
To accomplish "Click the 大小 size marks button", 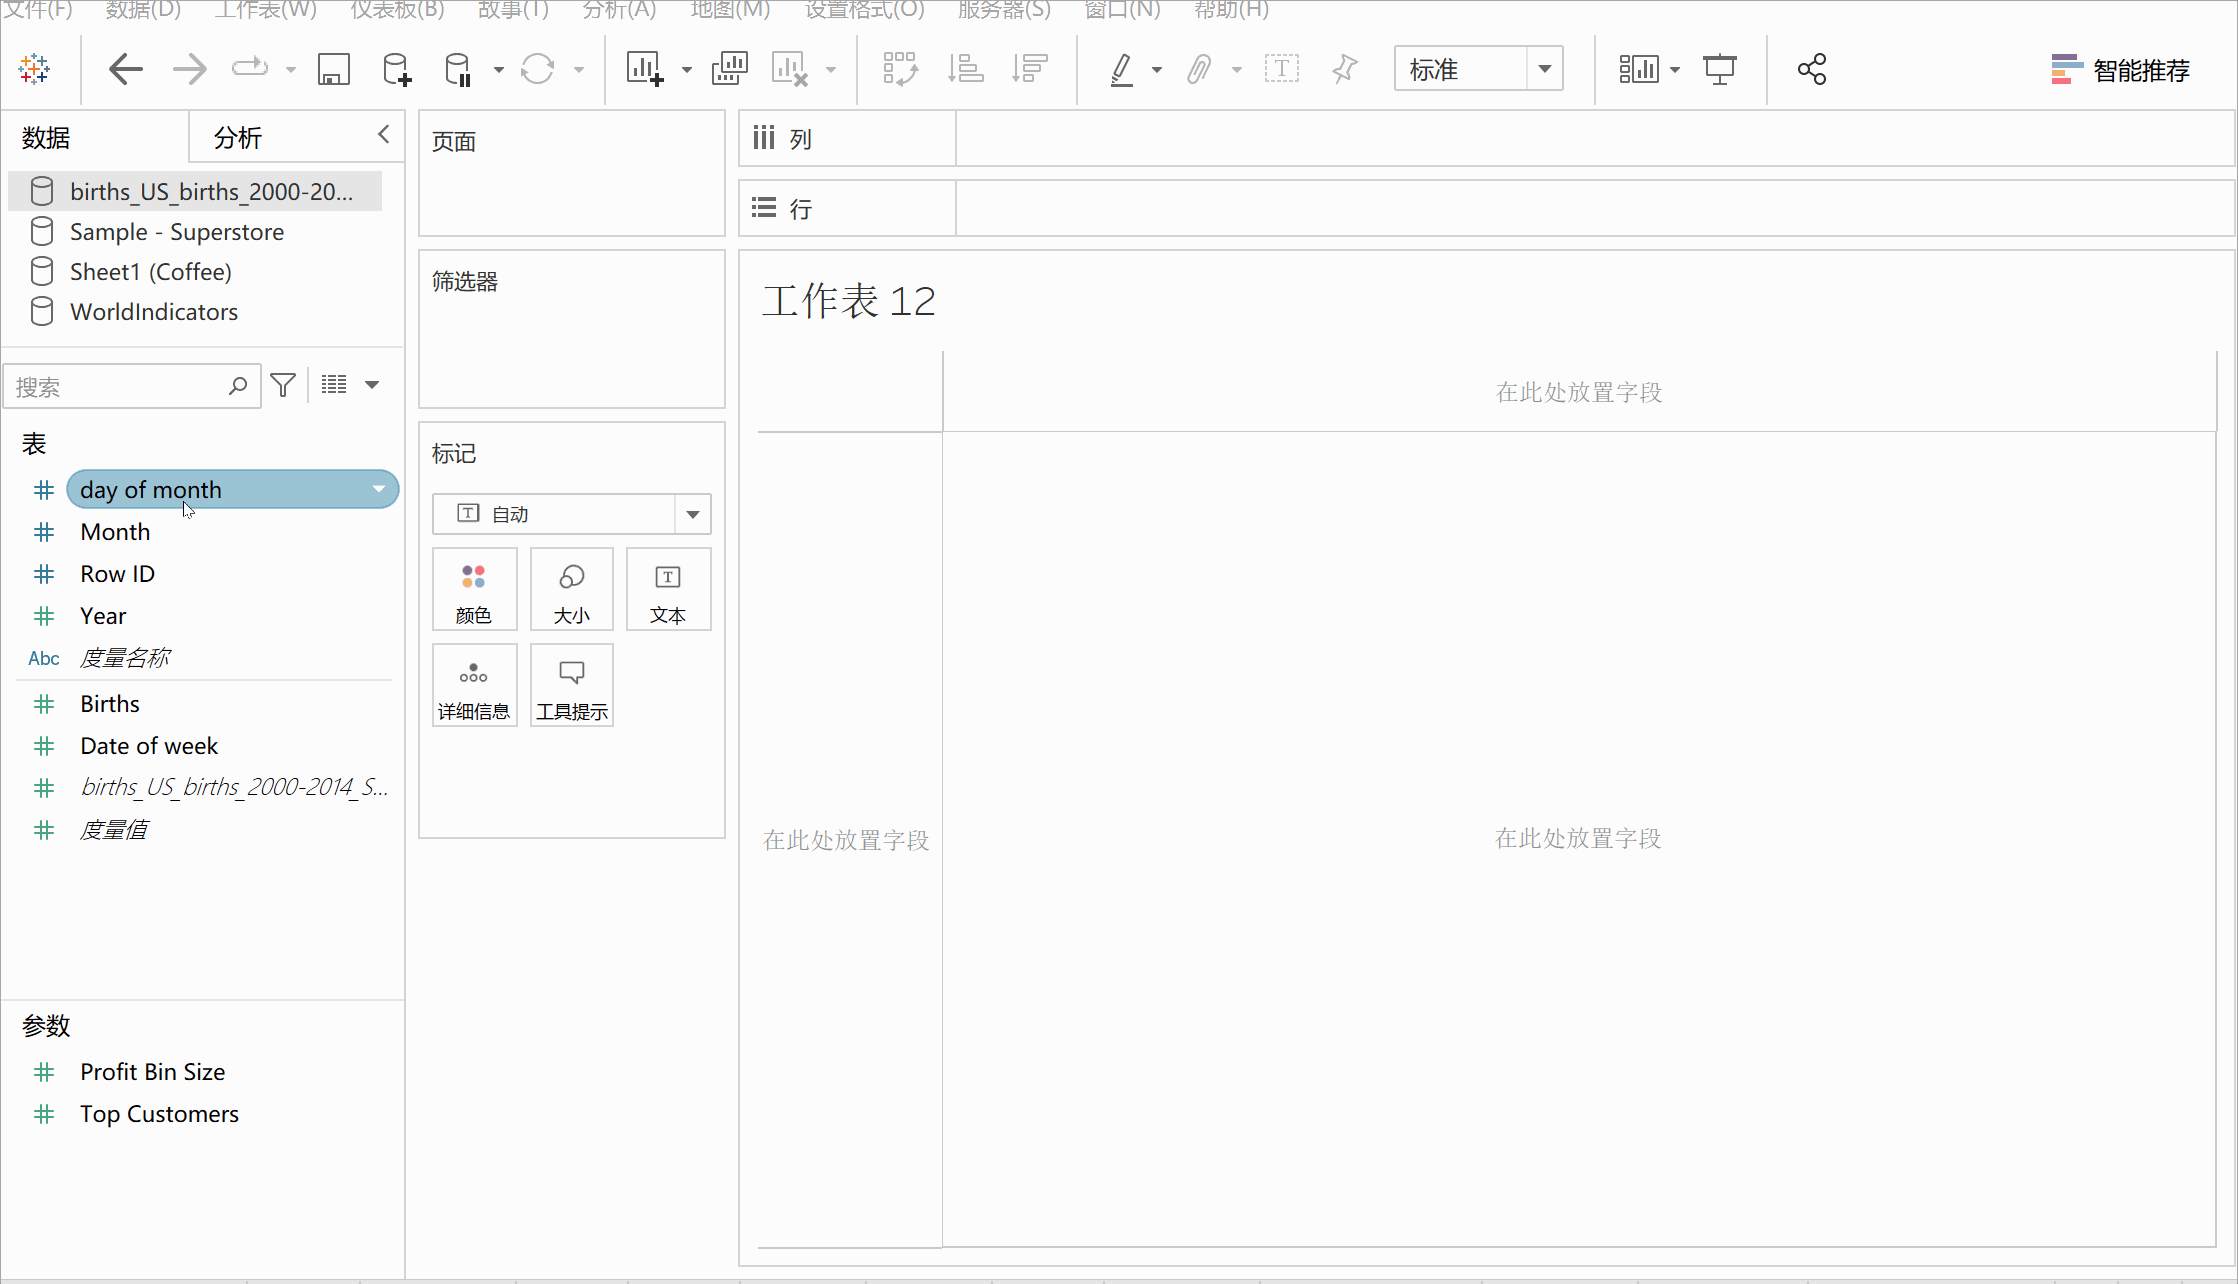I will pyautogui.click(x=571, y=590).
